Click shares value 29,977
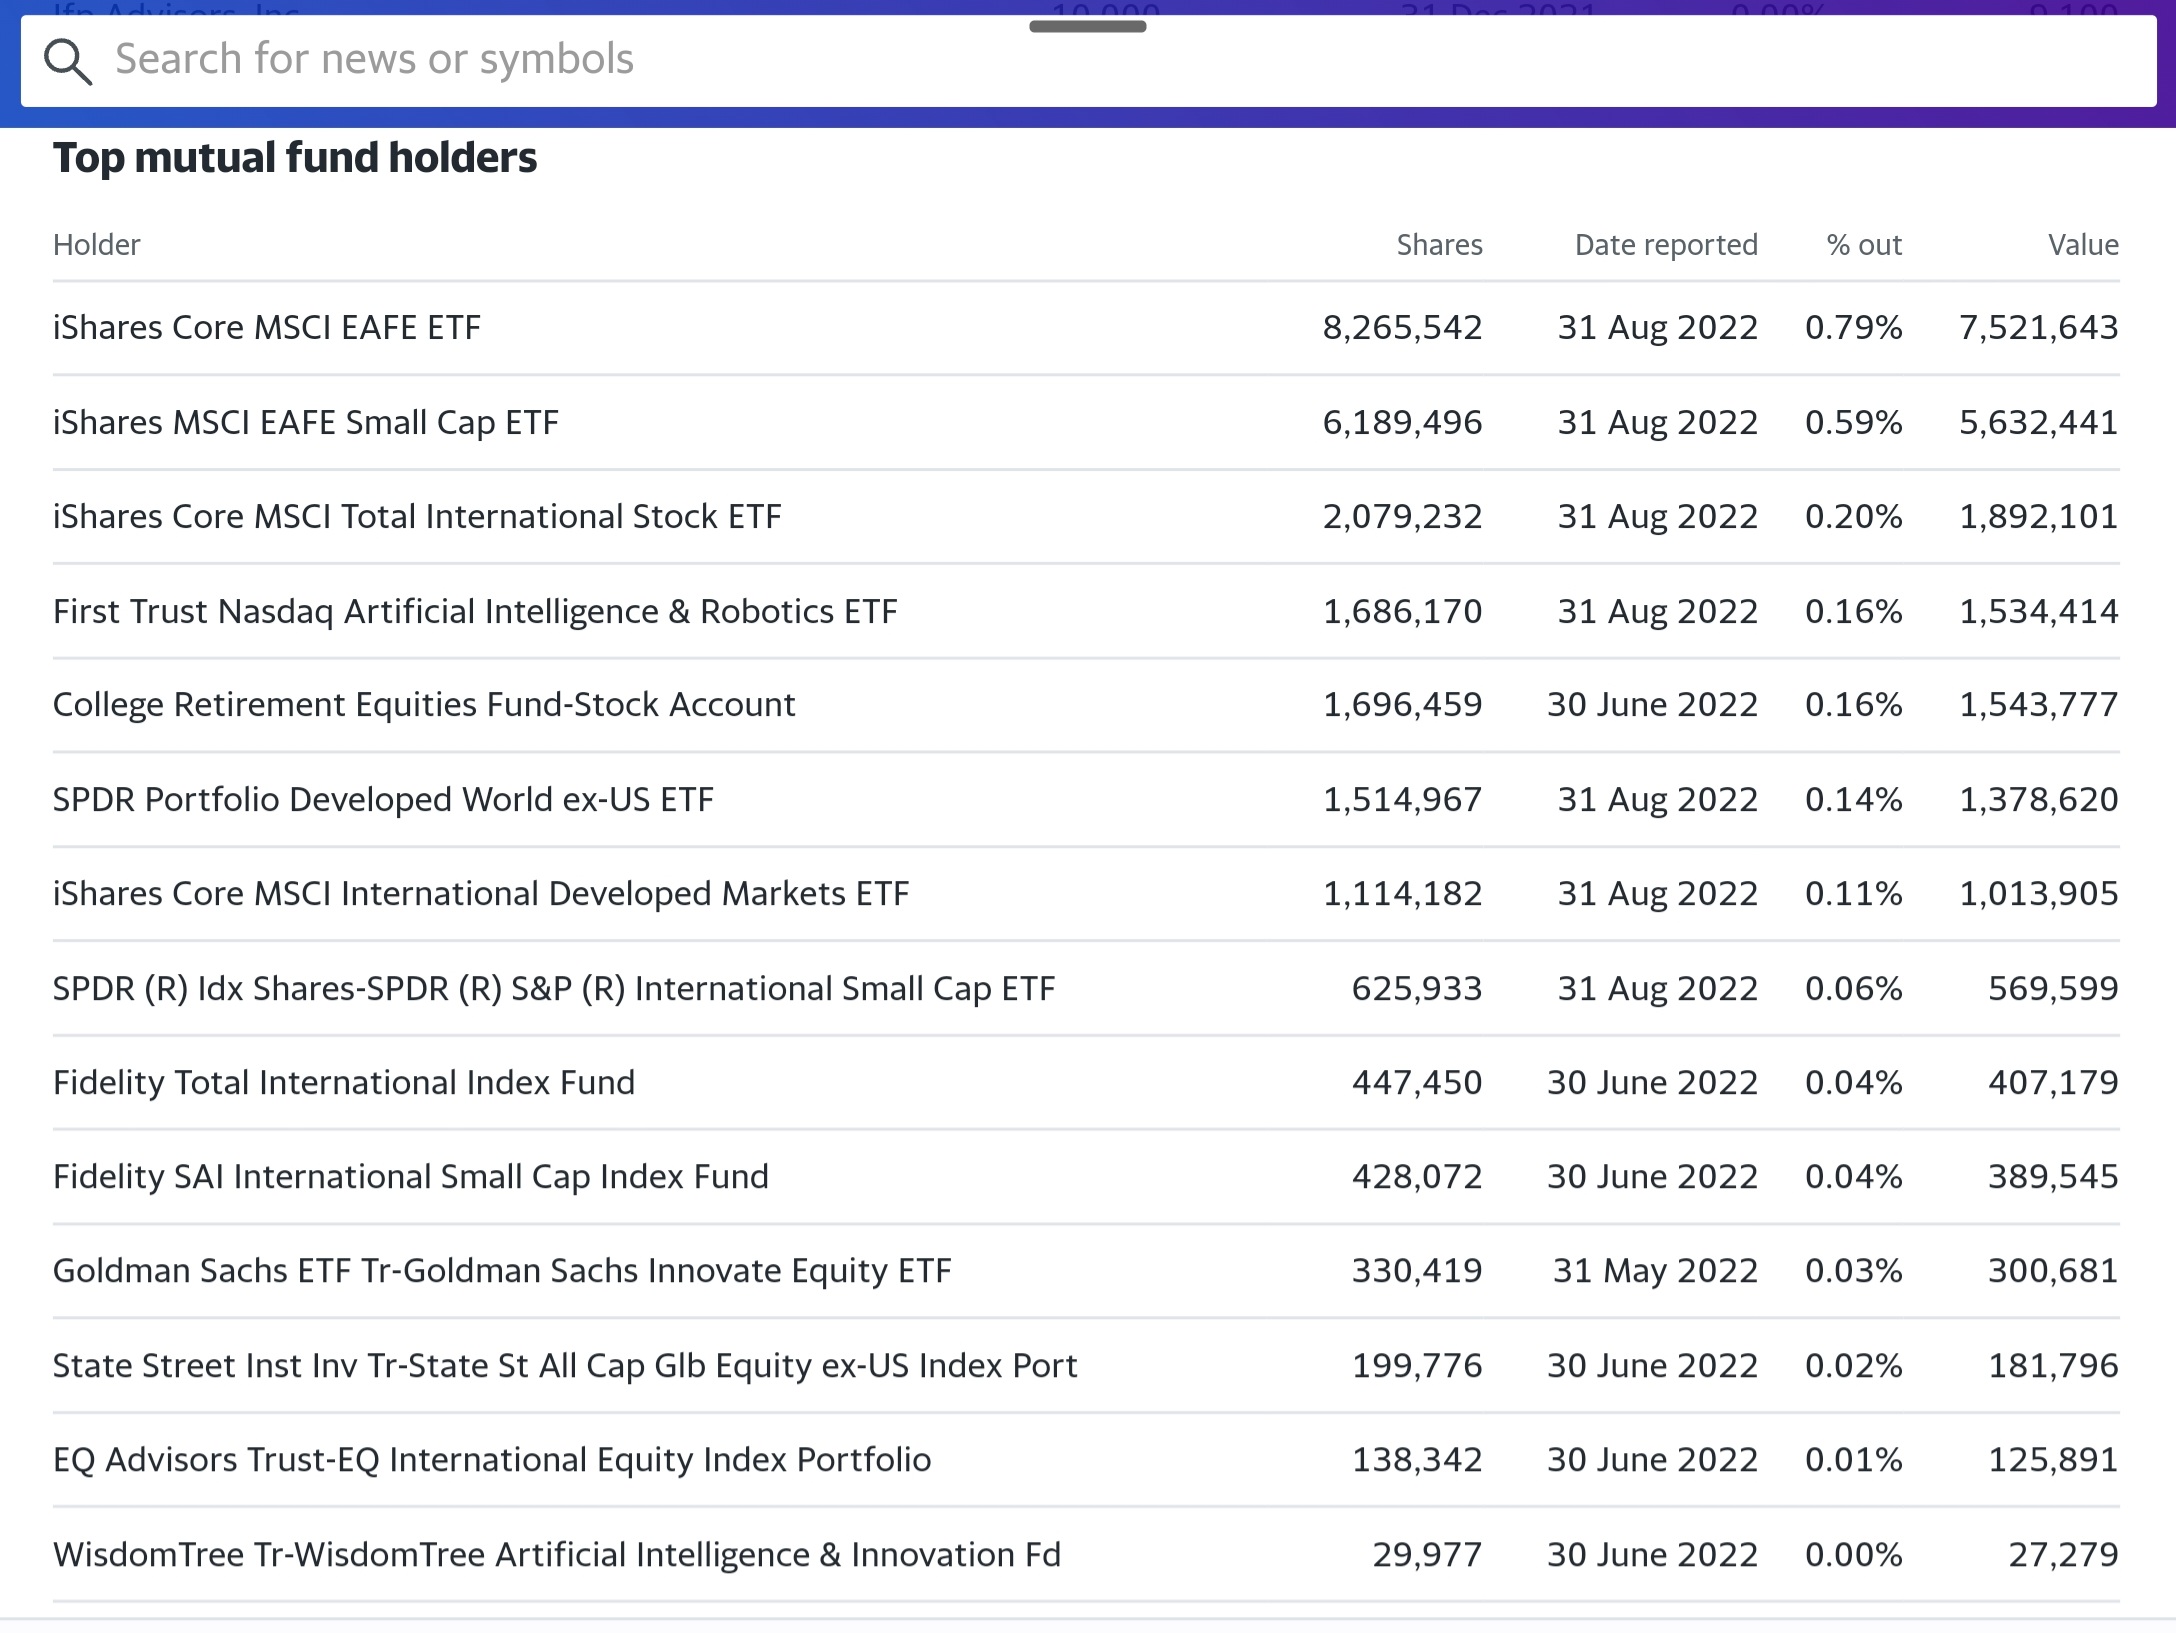This screenshot has width=2176, height=1633. 1427,1554
